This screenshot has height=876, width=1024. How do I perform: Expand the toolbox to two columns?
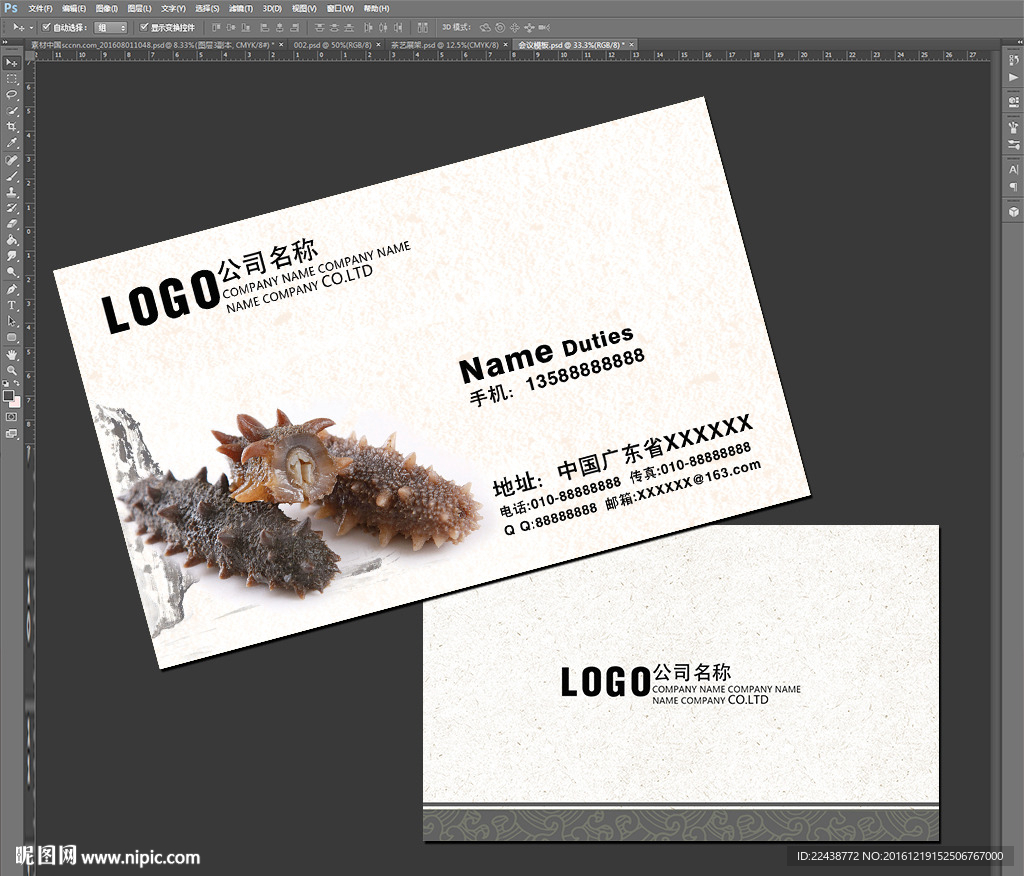(5, 42)
